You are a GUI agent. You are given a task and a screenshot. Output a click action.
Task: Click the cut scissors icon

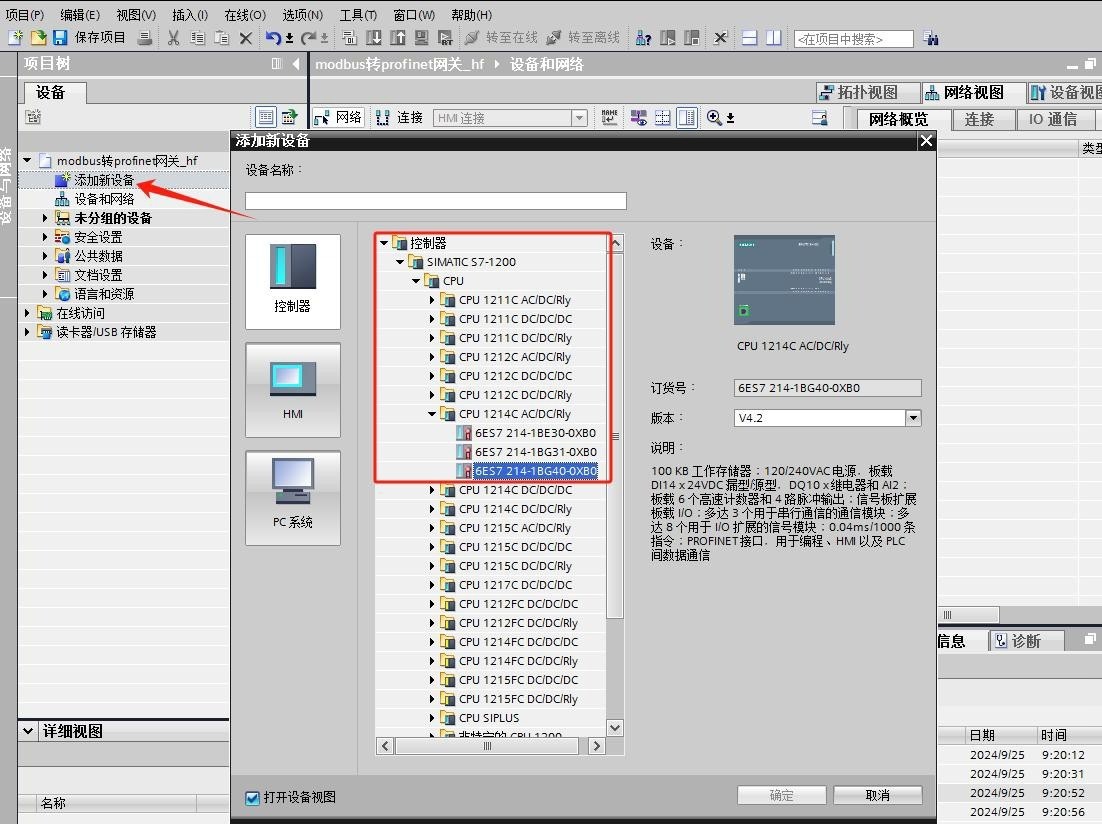click(x=174, y=37)
